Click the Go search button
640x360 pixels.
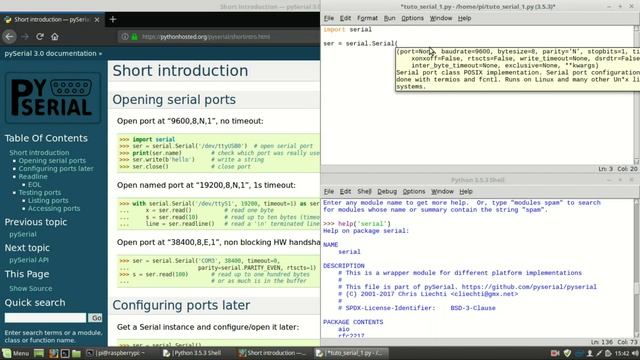96,318
